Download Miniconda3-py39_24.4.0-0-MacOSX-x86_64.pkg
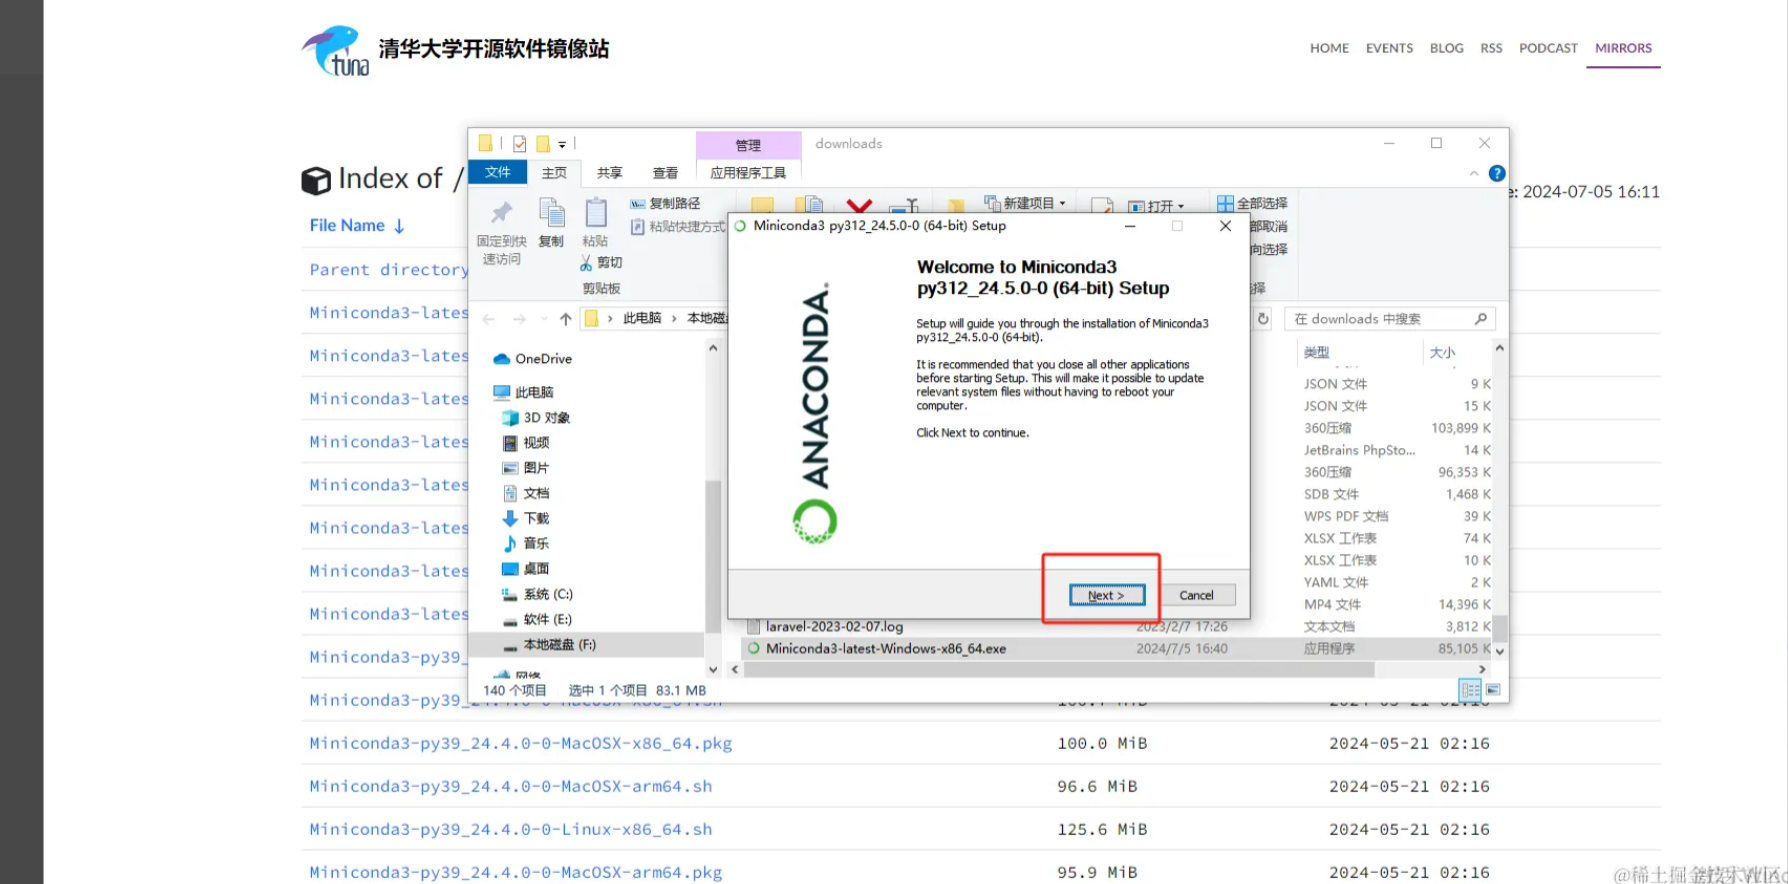This screenshot has width=1788, height=884. coord(520,743)
